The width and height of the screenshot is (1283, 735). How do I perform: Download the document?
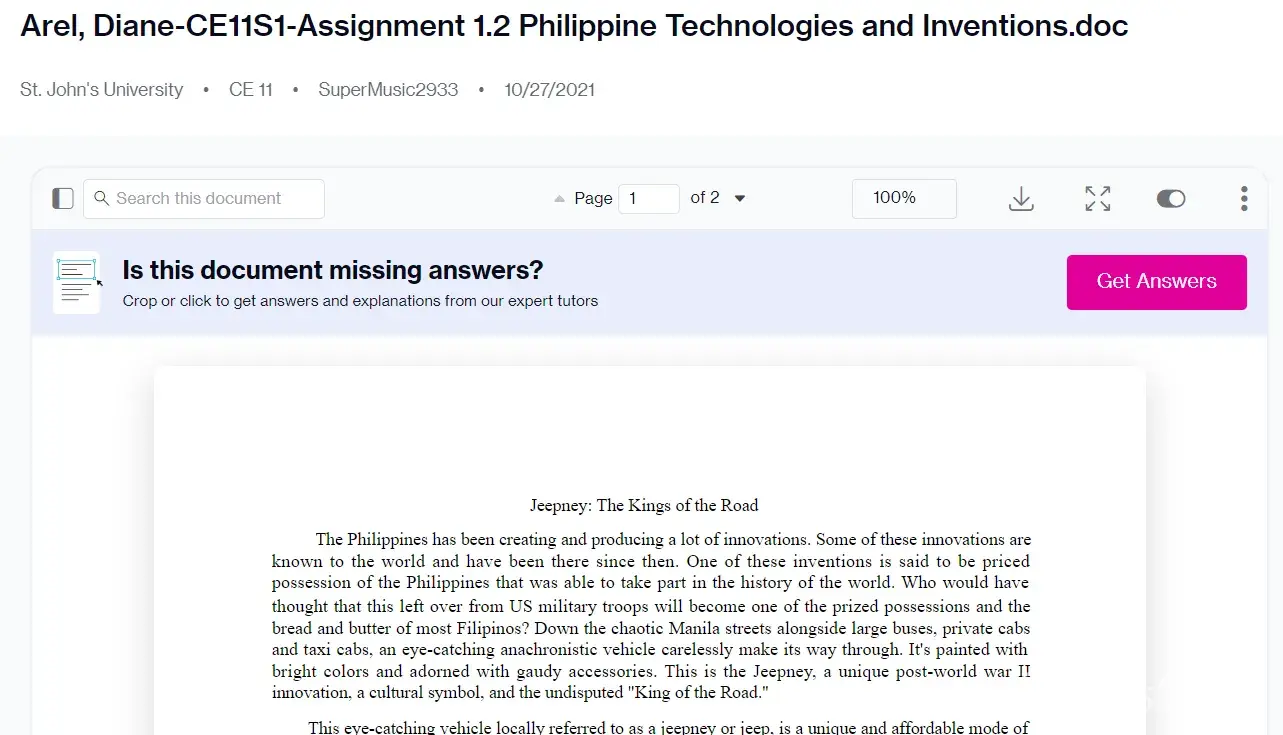click(1020, 198)
